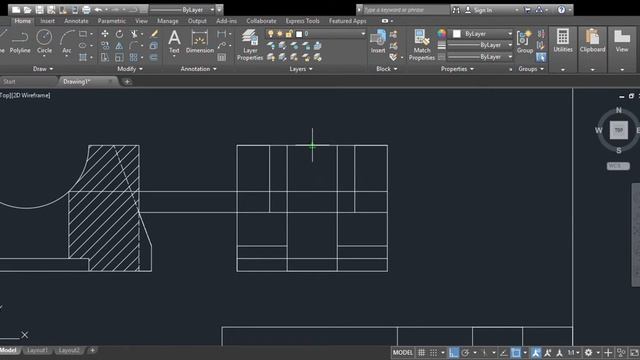Select the Copy tool in Modify

[x=105, y=46]
